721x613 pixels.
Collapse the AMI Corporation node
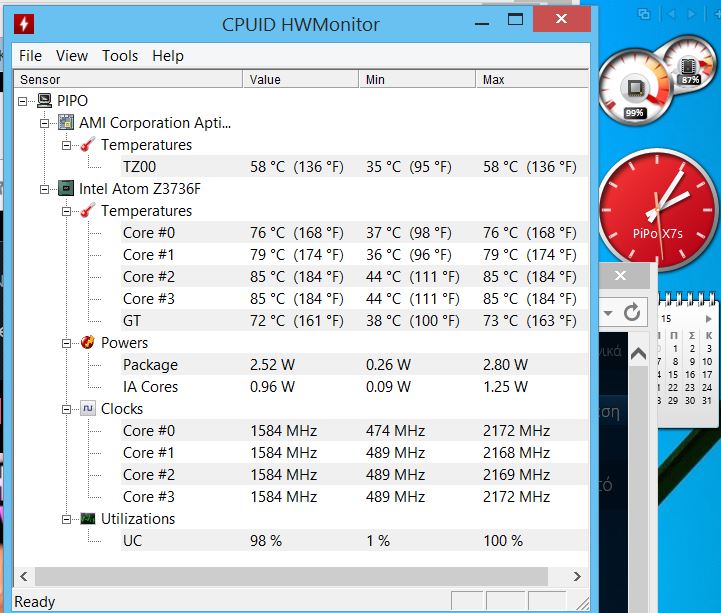tap(45, 123)
